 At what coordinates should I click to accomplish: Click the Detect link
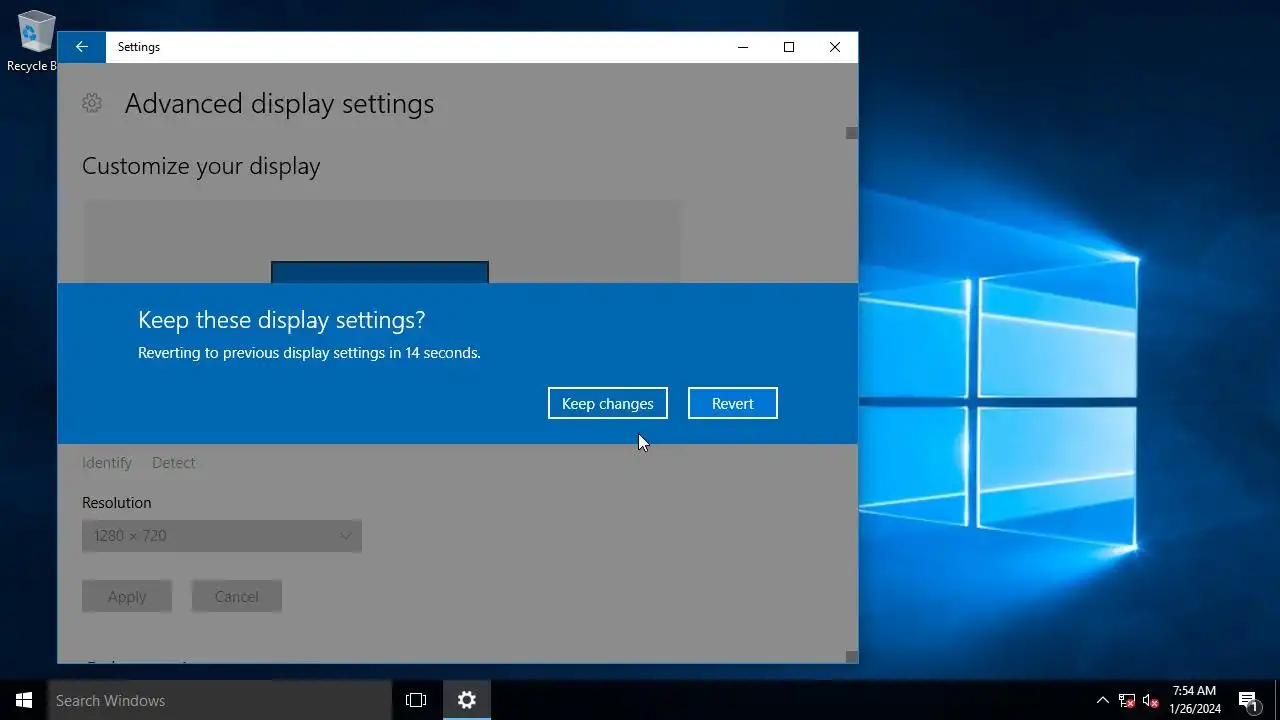(174, 463)
